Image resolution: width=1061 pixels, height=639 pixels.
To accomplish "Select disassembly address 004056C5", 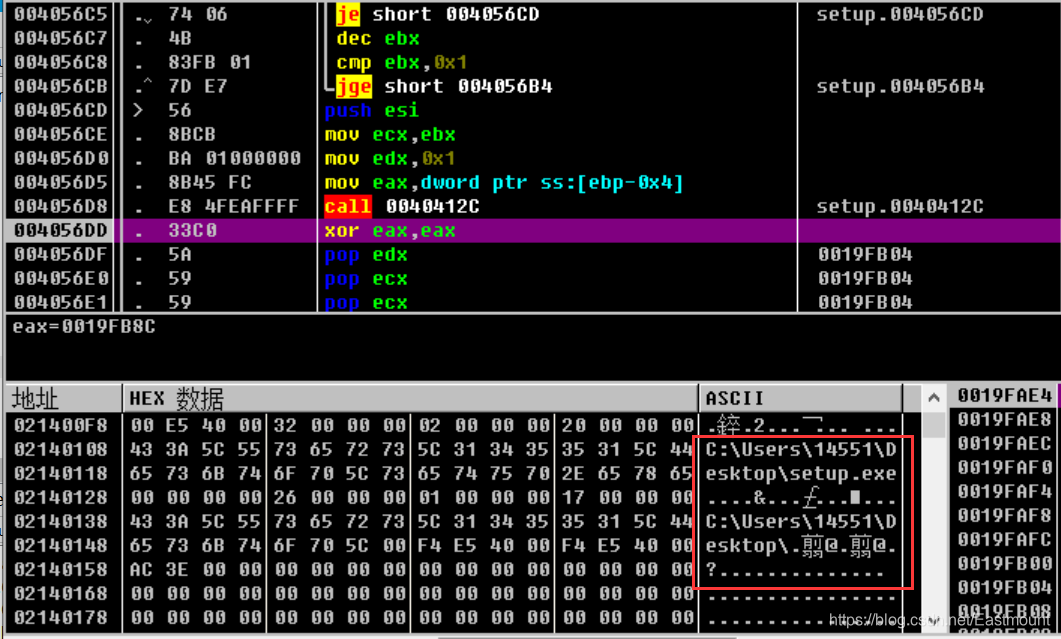I will [x=60, y=14].
